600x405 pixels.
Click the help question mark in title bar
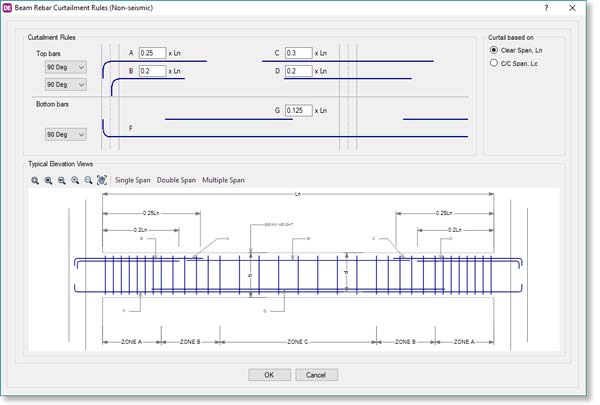[x=545, y=8]
